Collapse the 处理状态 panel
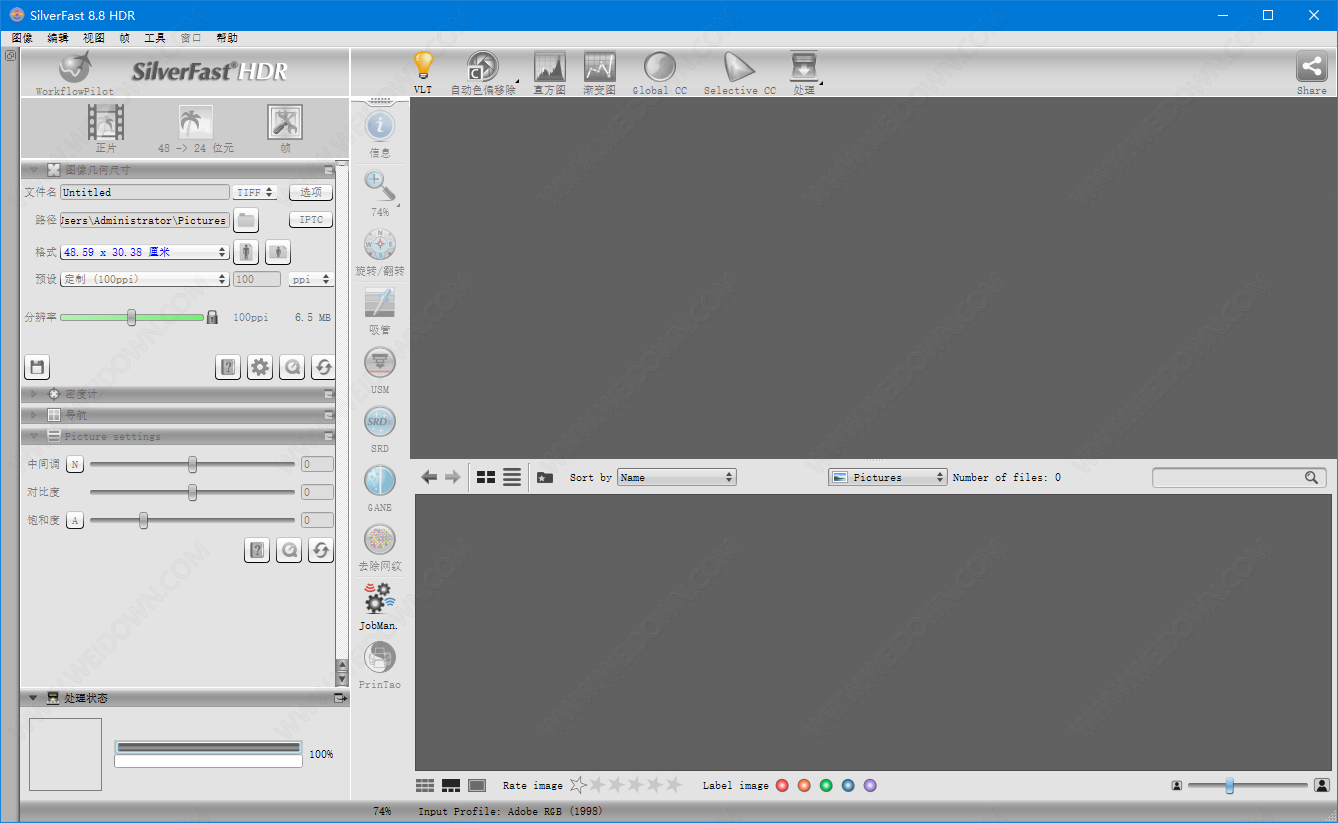1338x823 pixels. 33,698
